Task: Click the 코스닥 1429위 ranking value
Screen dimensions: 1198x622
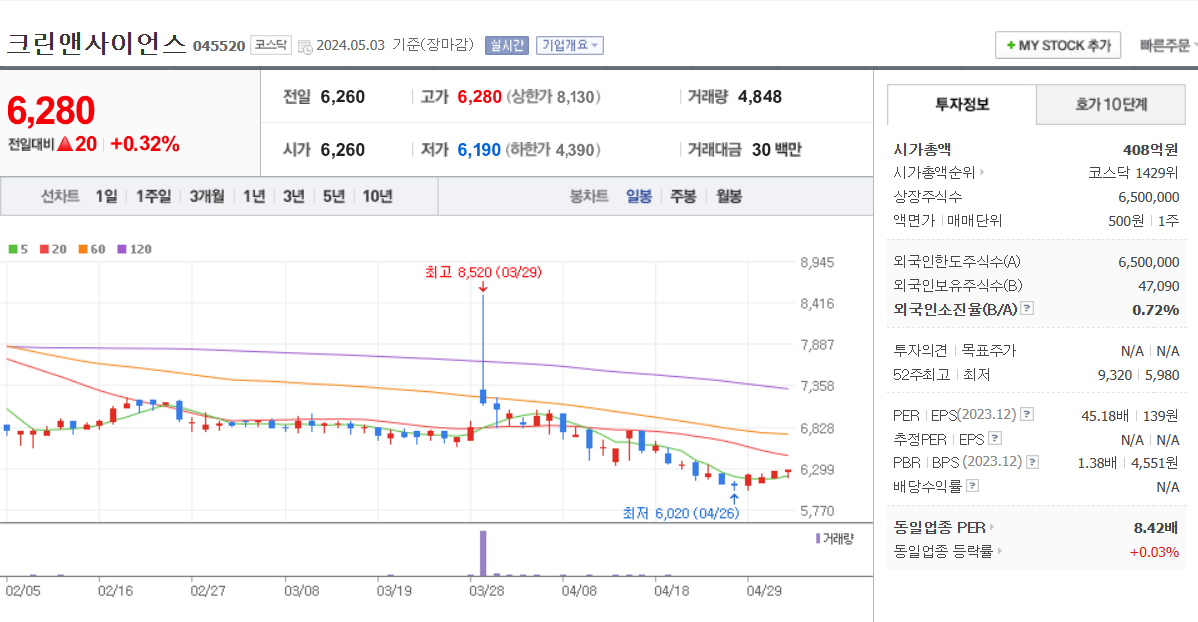Action: [1133, 173]
